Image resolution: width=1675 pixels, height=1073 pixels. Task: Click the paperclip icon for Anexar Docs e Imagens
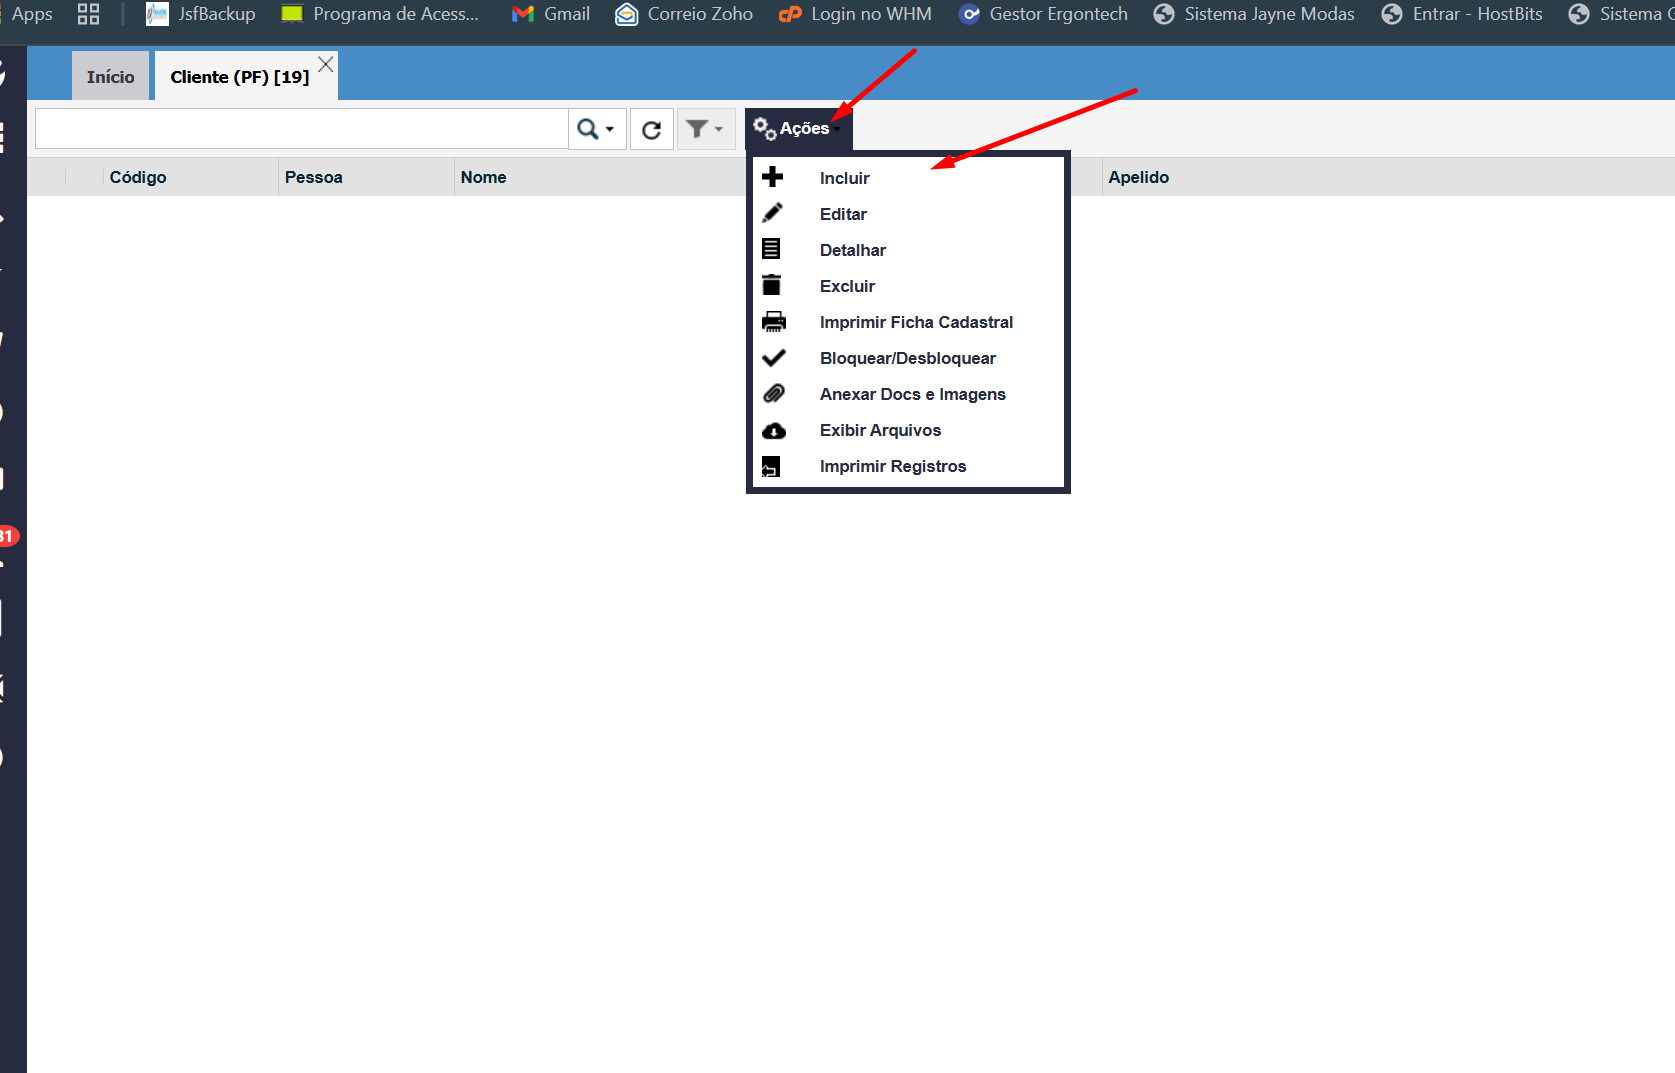click(x=773, y=393)
